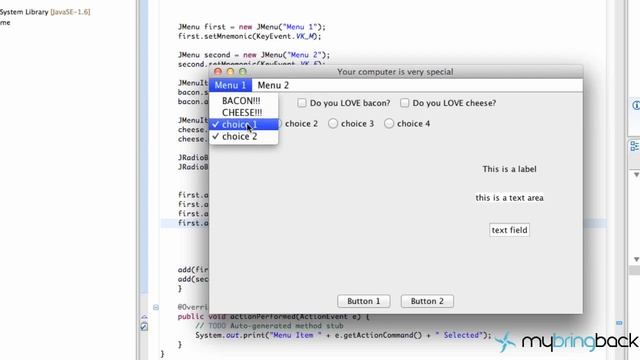Click Button 2

tap(427, 301)
